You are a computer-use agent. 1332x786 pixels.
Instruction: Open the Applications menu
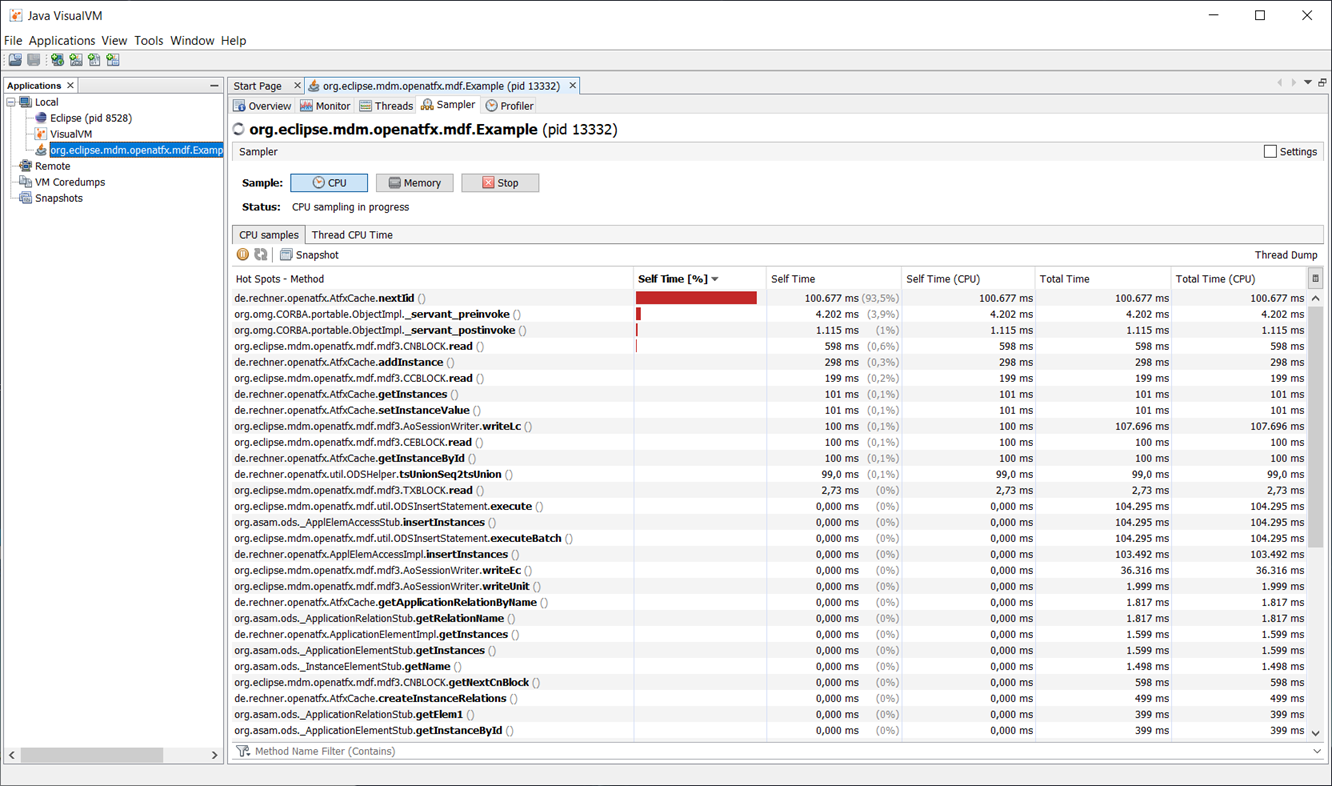[x=62, y=41]
